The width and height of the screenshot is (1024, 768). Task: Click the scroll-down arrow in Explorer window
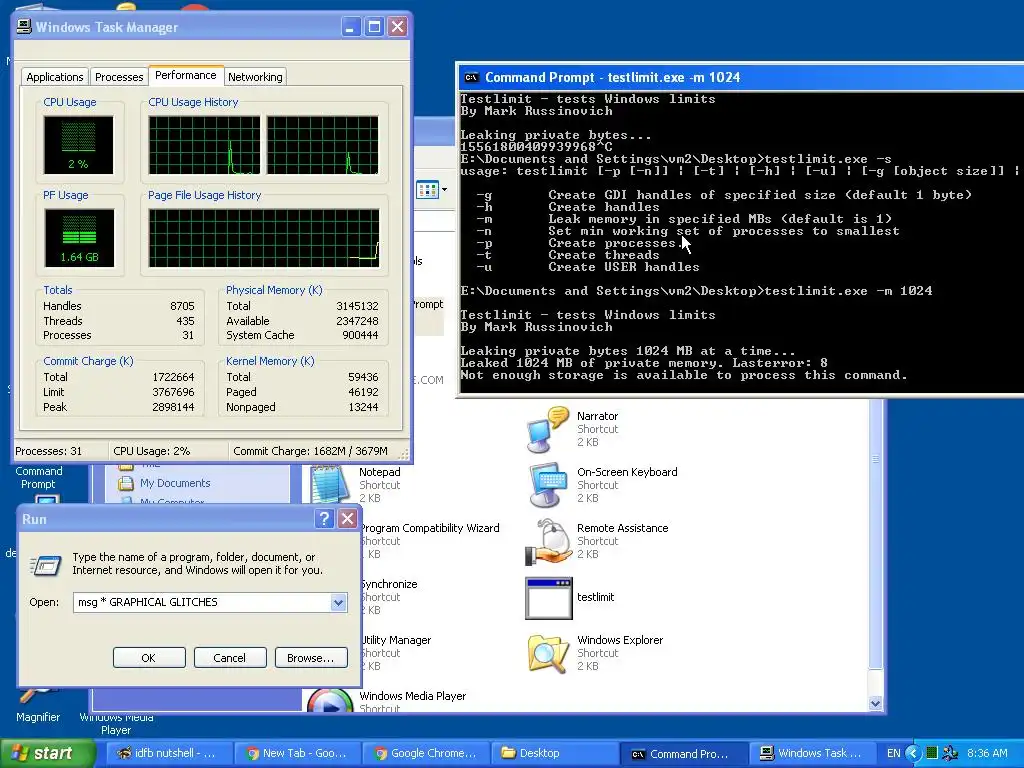[876, 703]
